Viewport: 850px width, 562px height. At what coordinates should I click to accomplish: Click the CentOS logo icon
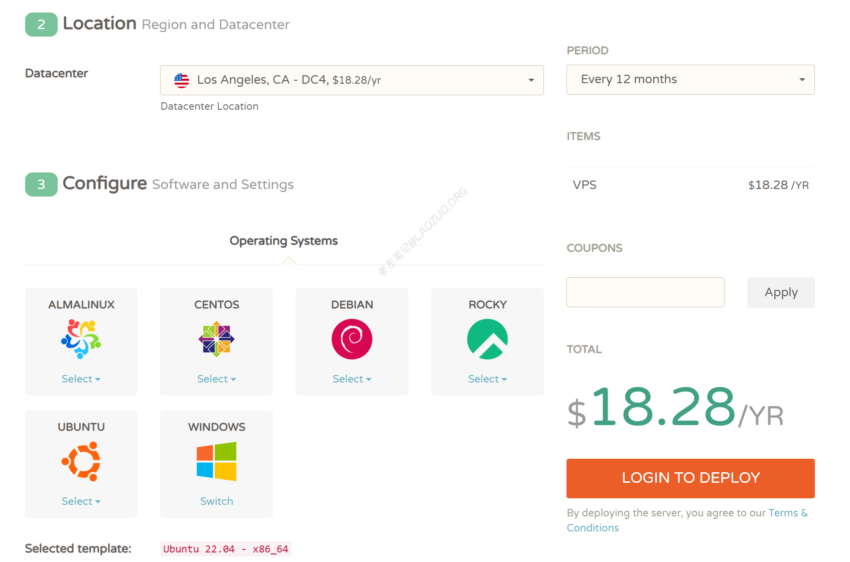[x=216, y=339]
